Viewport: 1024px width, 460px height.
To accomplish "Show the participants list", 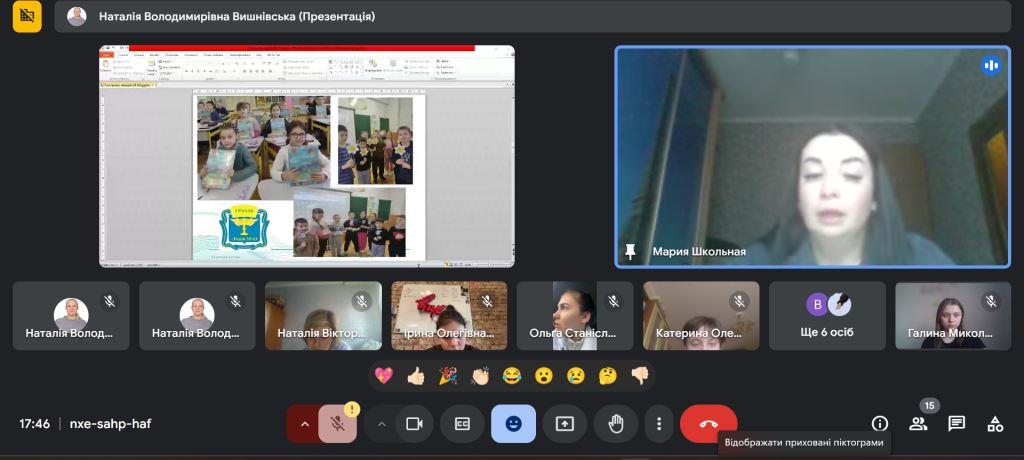I will pos(918,424).
